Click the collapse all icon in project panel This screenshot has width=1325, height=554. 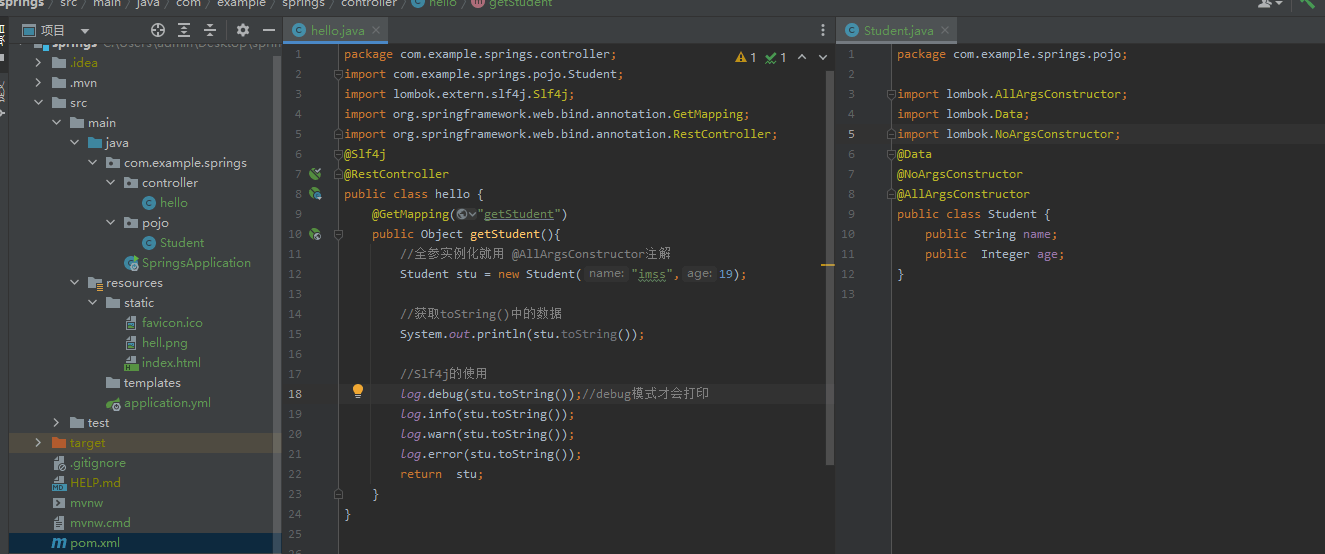coord(210,30)
